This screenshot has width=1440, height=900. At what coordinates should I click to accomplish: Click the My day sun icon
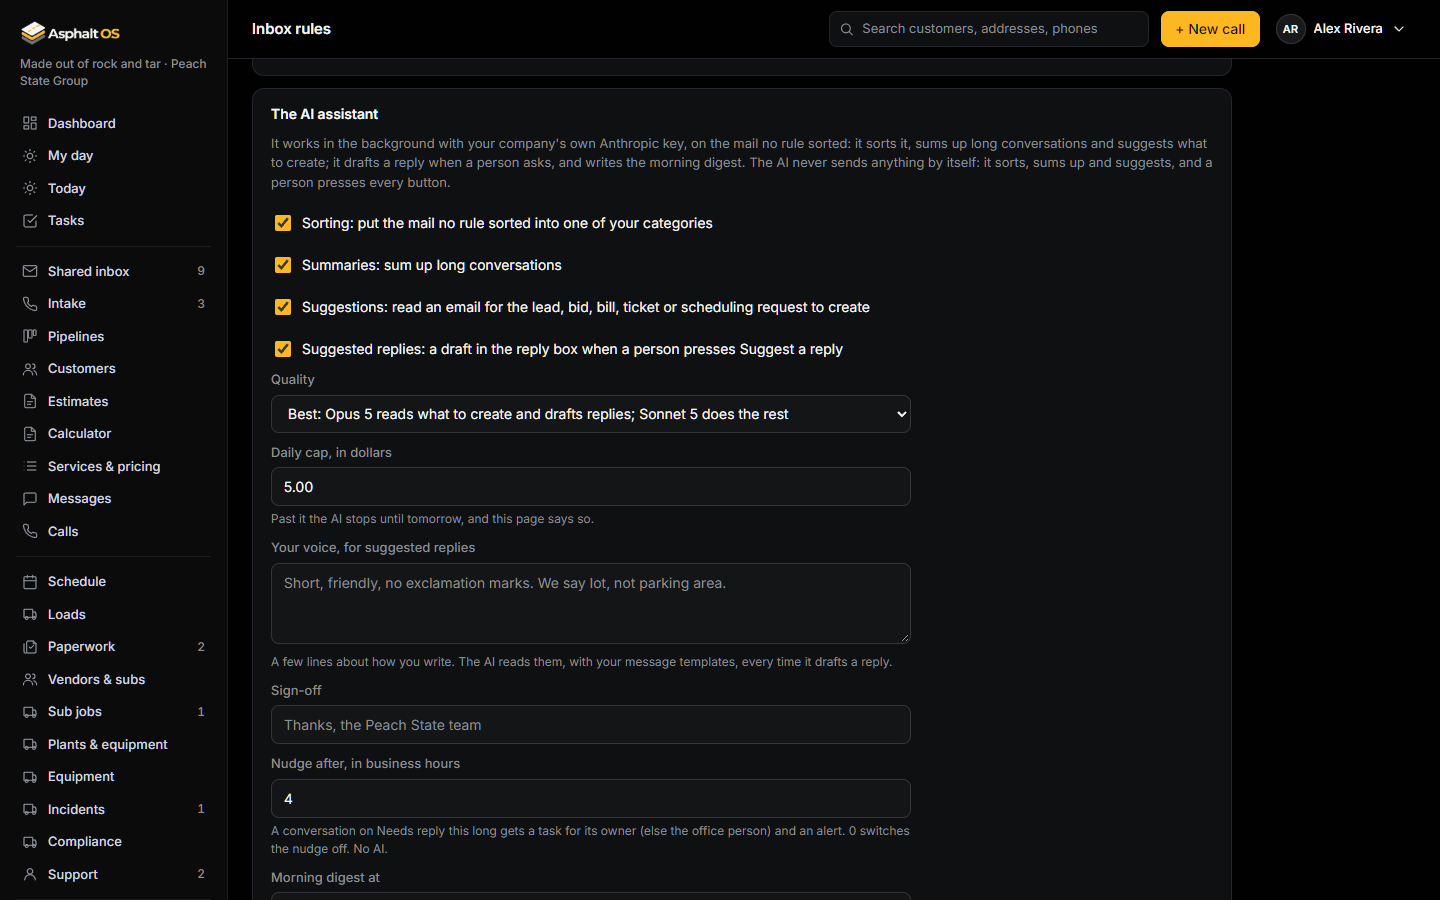pos(30,156)
